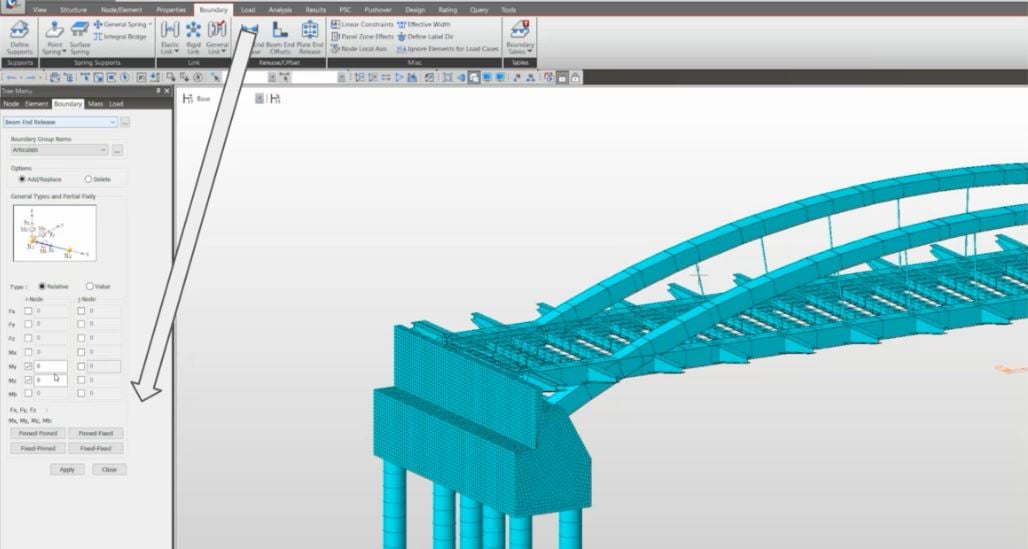
Task: Click the Surface Spring icon
Action: click(79, 30)
